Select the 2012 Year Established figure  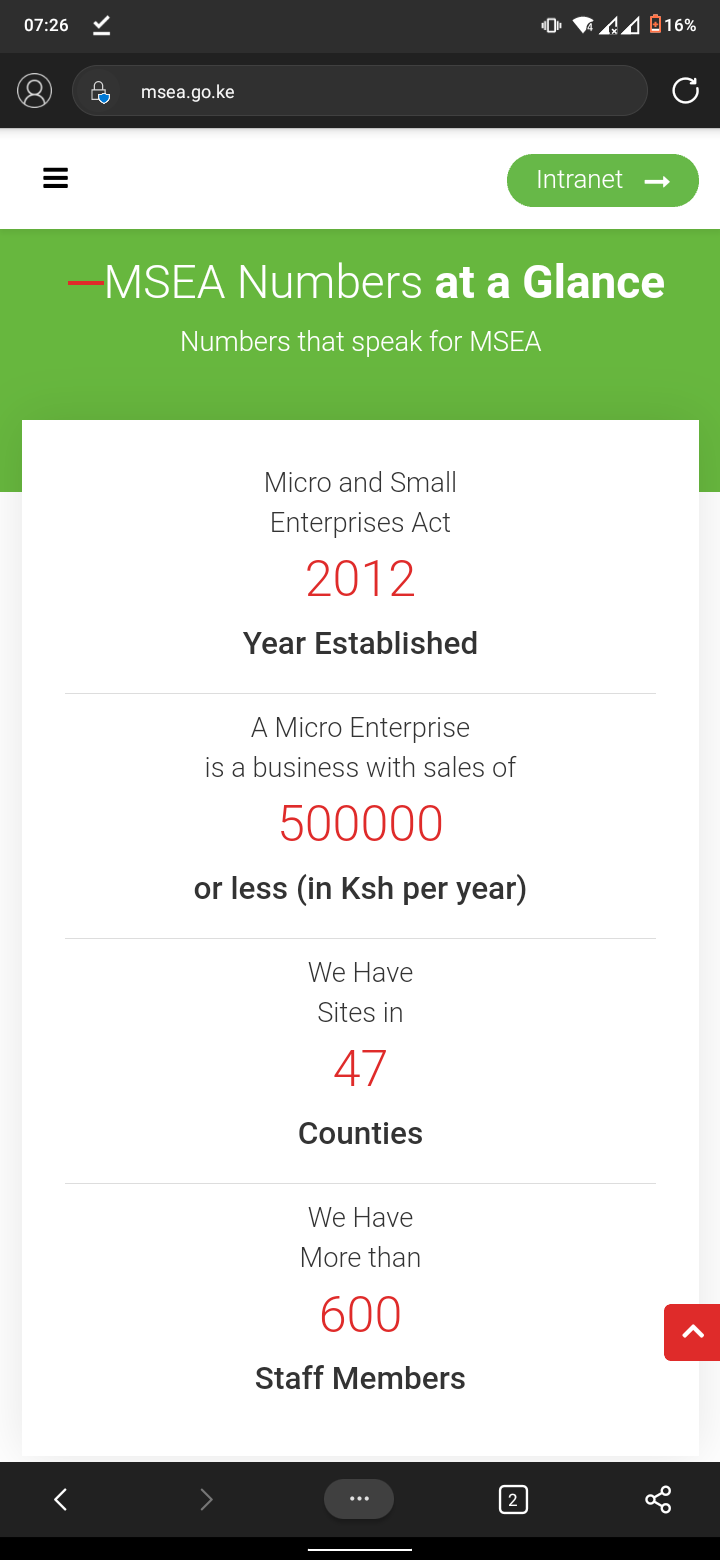point(360,579)
